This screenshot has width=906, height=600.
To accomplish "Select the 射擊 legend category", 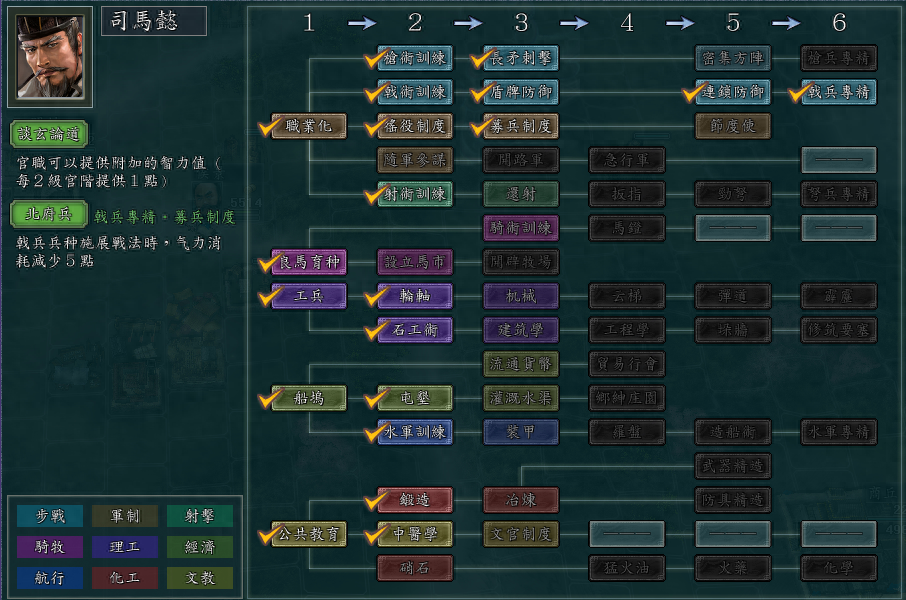I will coord(200,516).
